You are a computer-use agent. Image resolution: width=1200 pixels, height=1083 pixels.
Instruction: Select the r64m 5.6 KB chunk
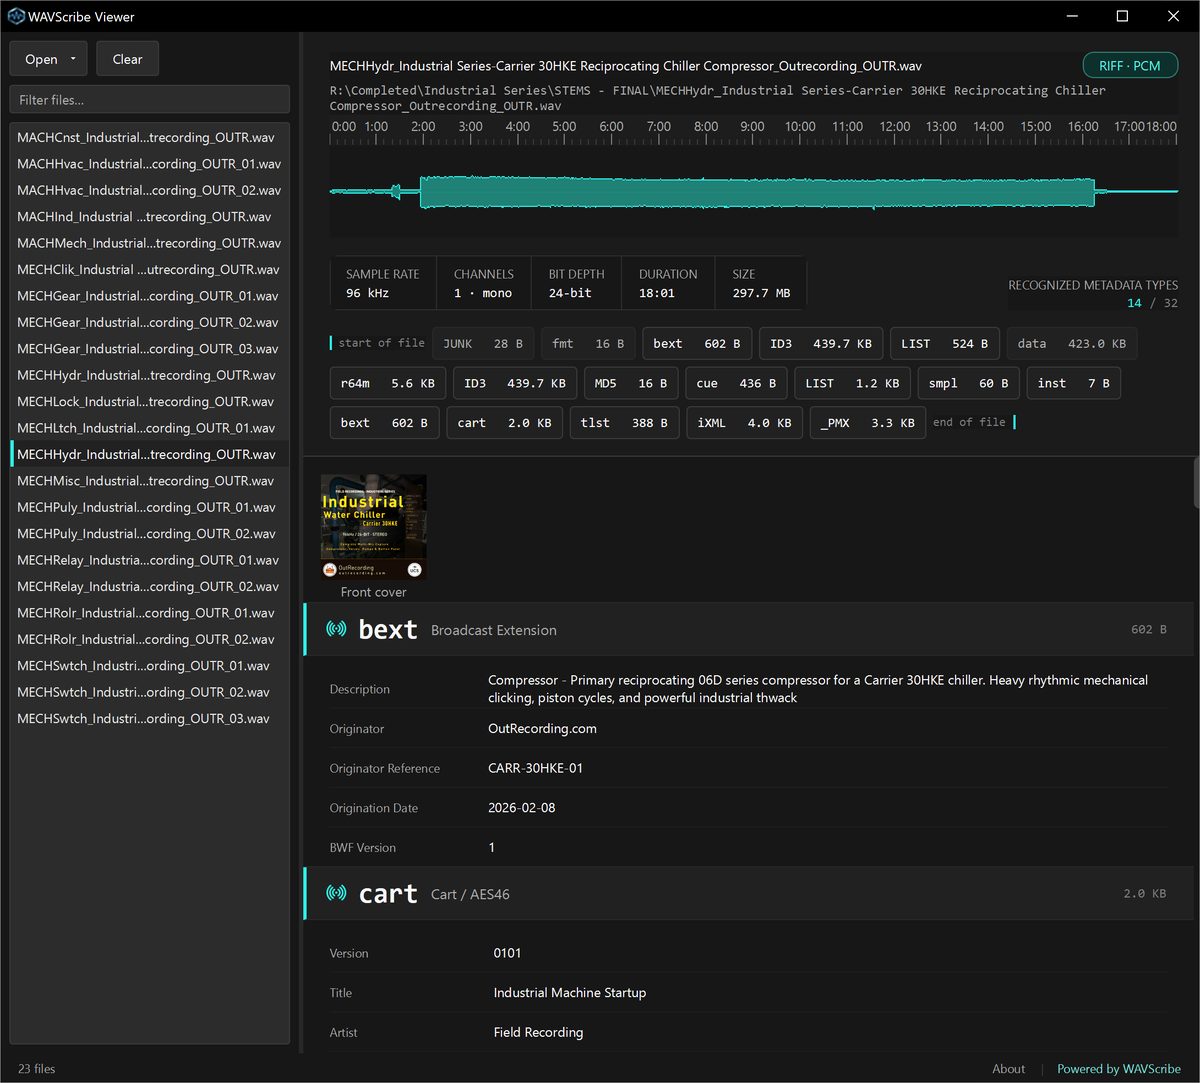(388, 383)
